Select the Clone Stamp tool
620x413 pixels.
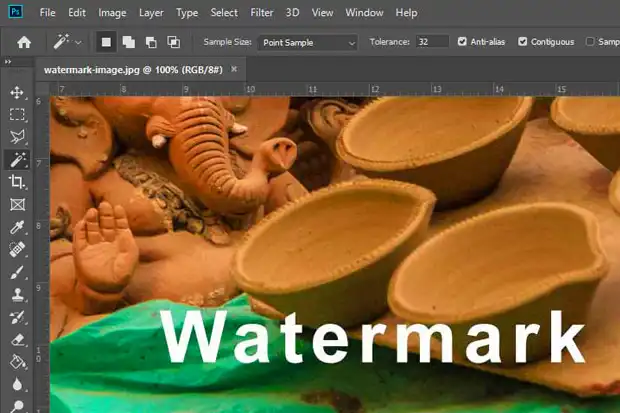pos(17,294)
